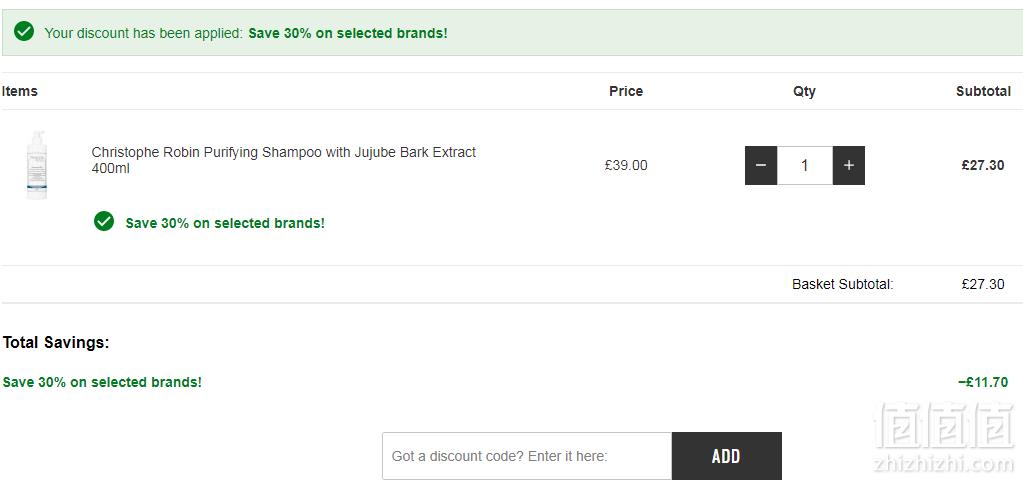Click the £39.00 item price
The image size is (1023, 481).
(626, 165)
